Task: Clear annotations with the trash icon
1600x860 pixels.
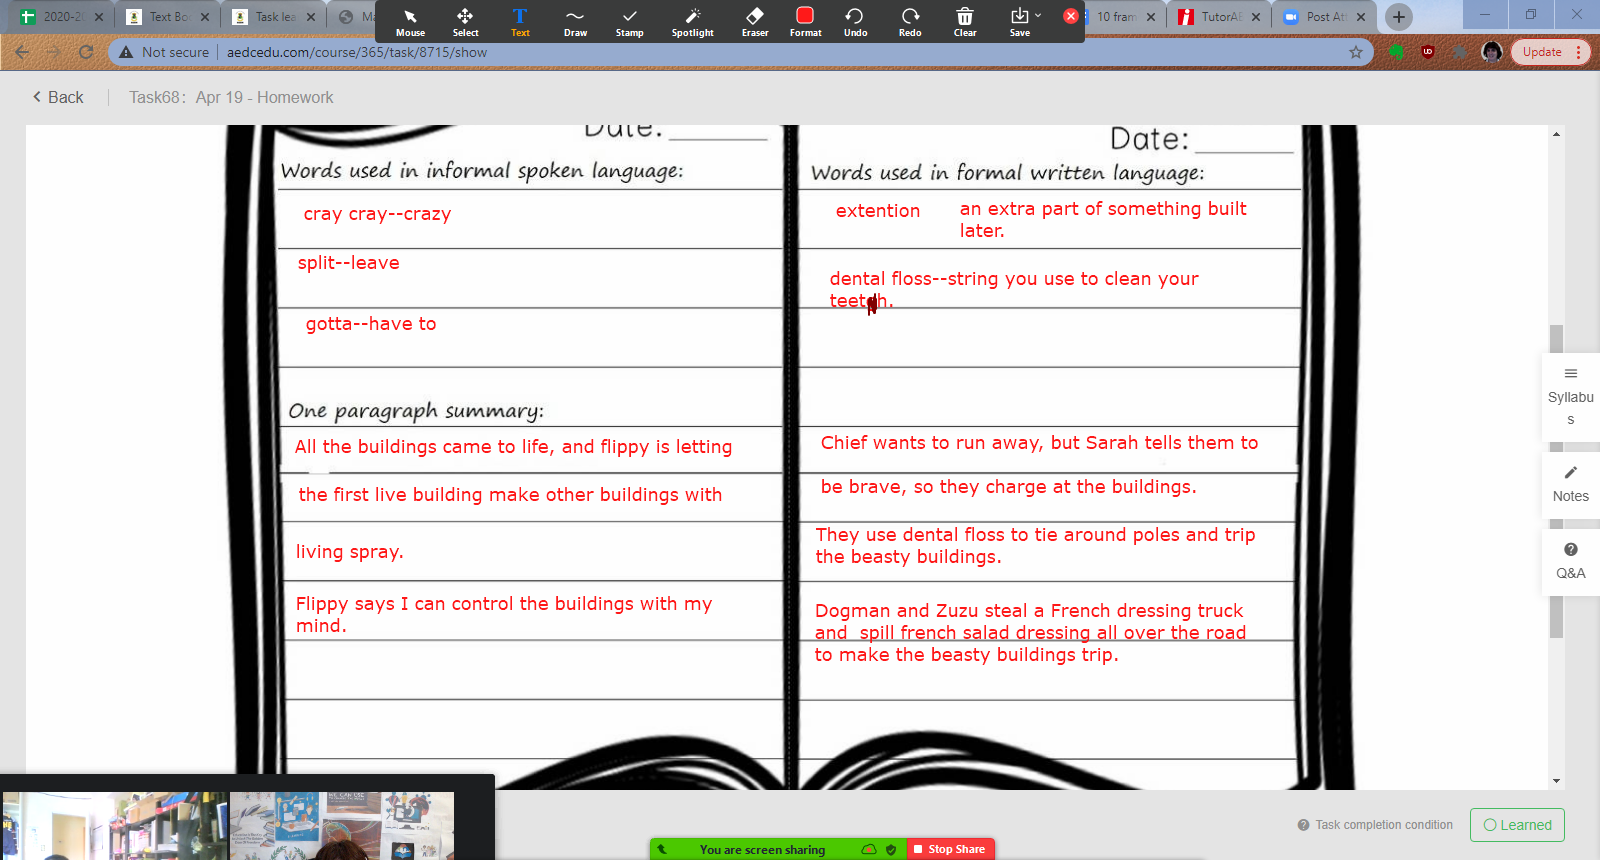Action: 965,22
